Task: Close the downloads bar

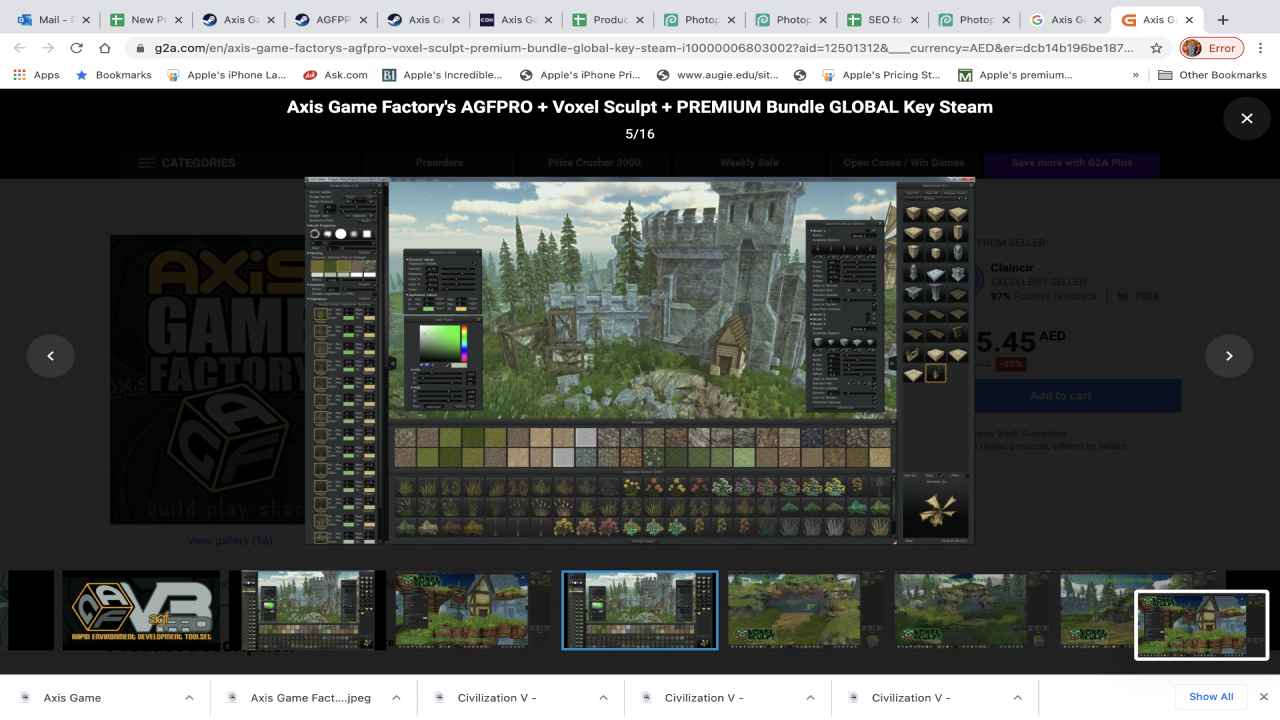Action: coord(1263,697)
